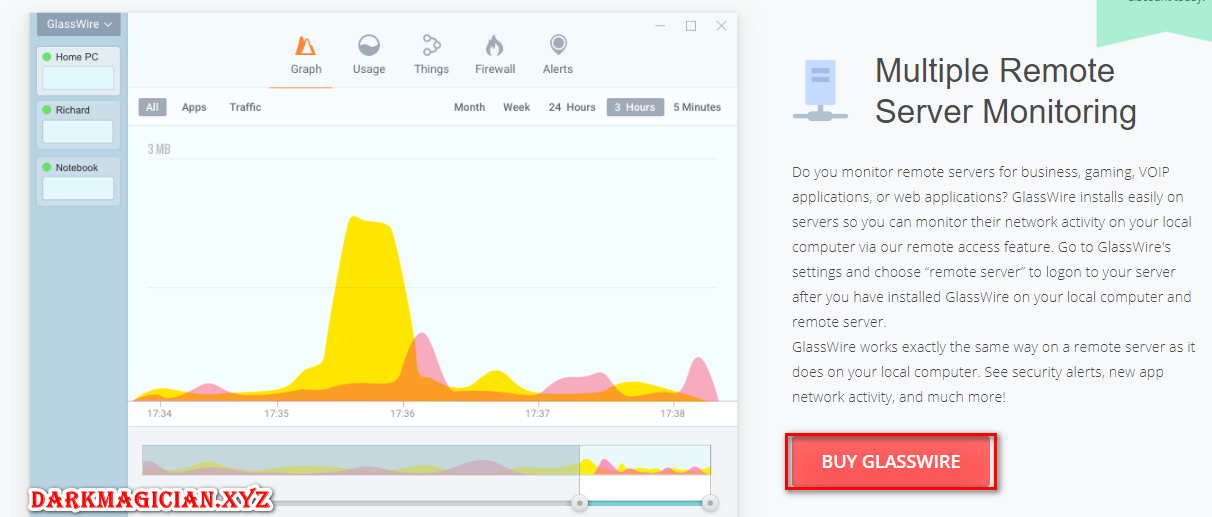Screen dimensions: 1212x517
Task: Click the Multiple Remote Server Monitoring heading
Action: pos(1005,91)
